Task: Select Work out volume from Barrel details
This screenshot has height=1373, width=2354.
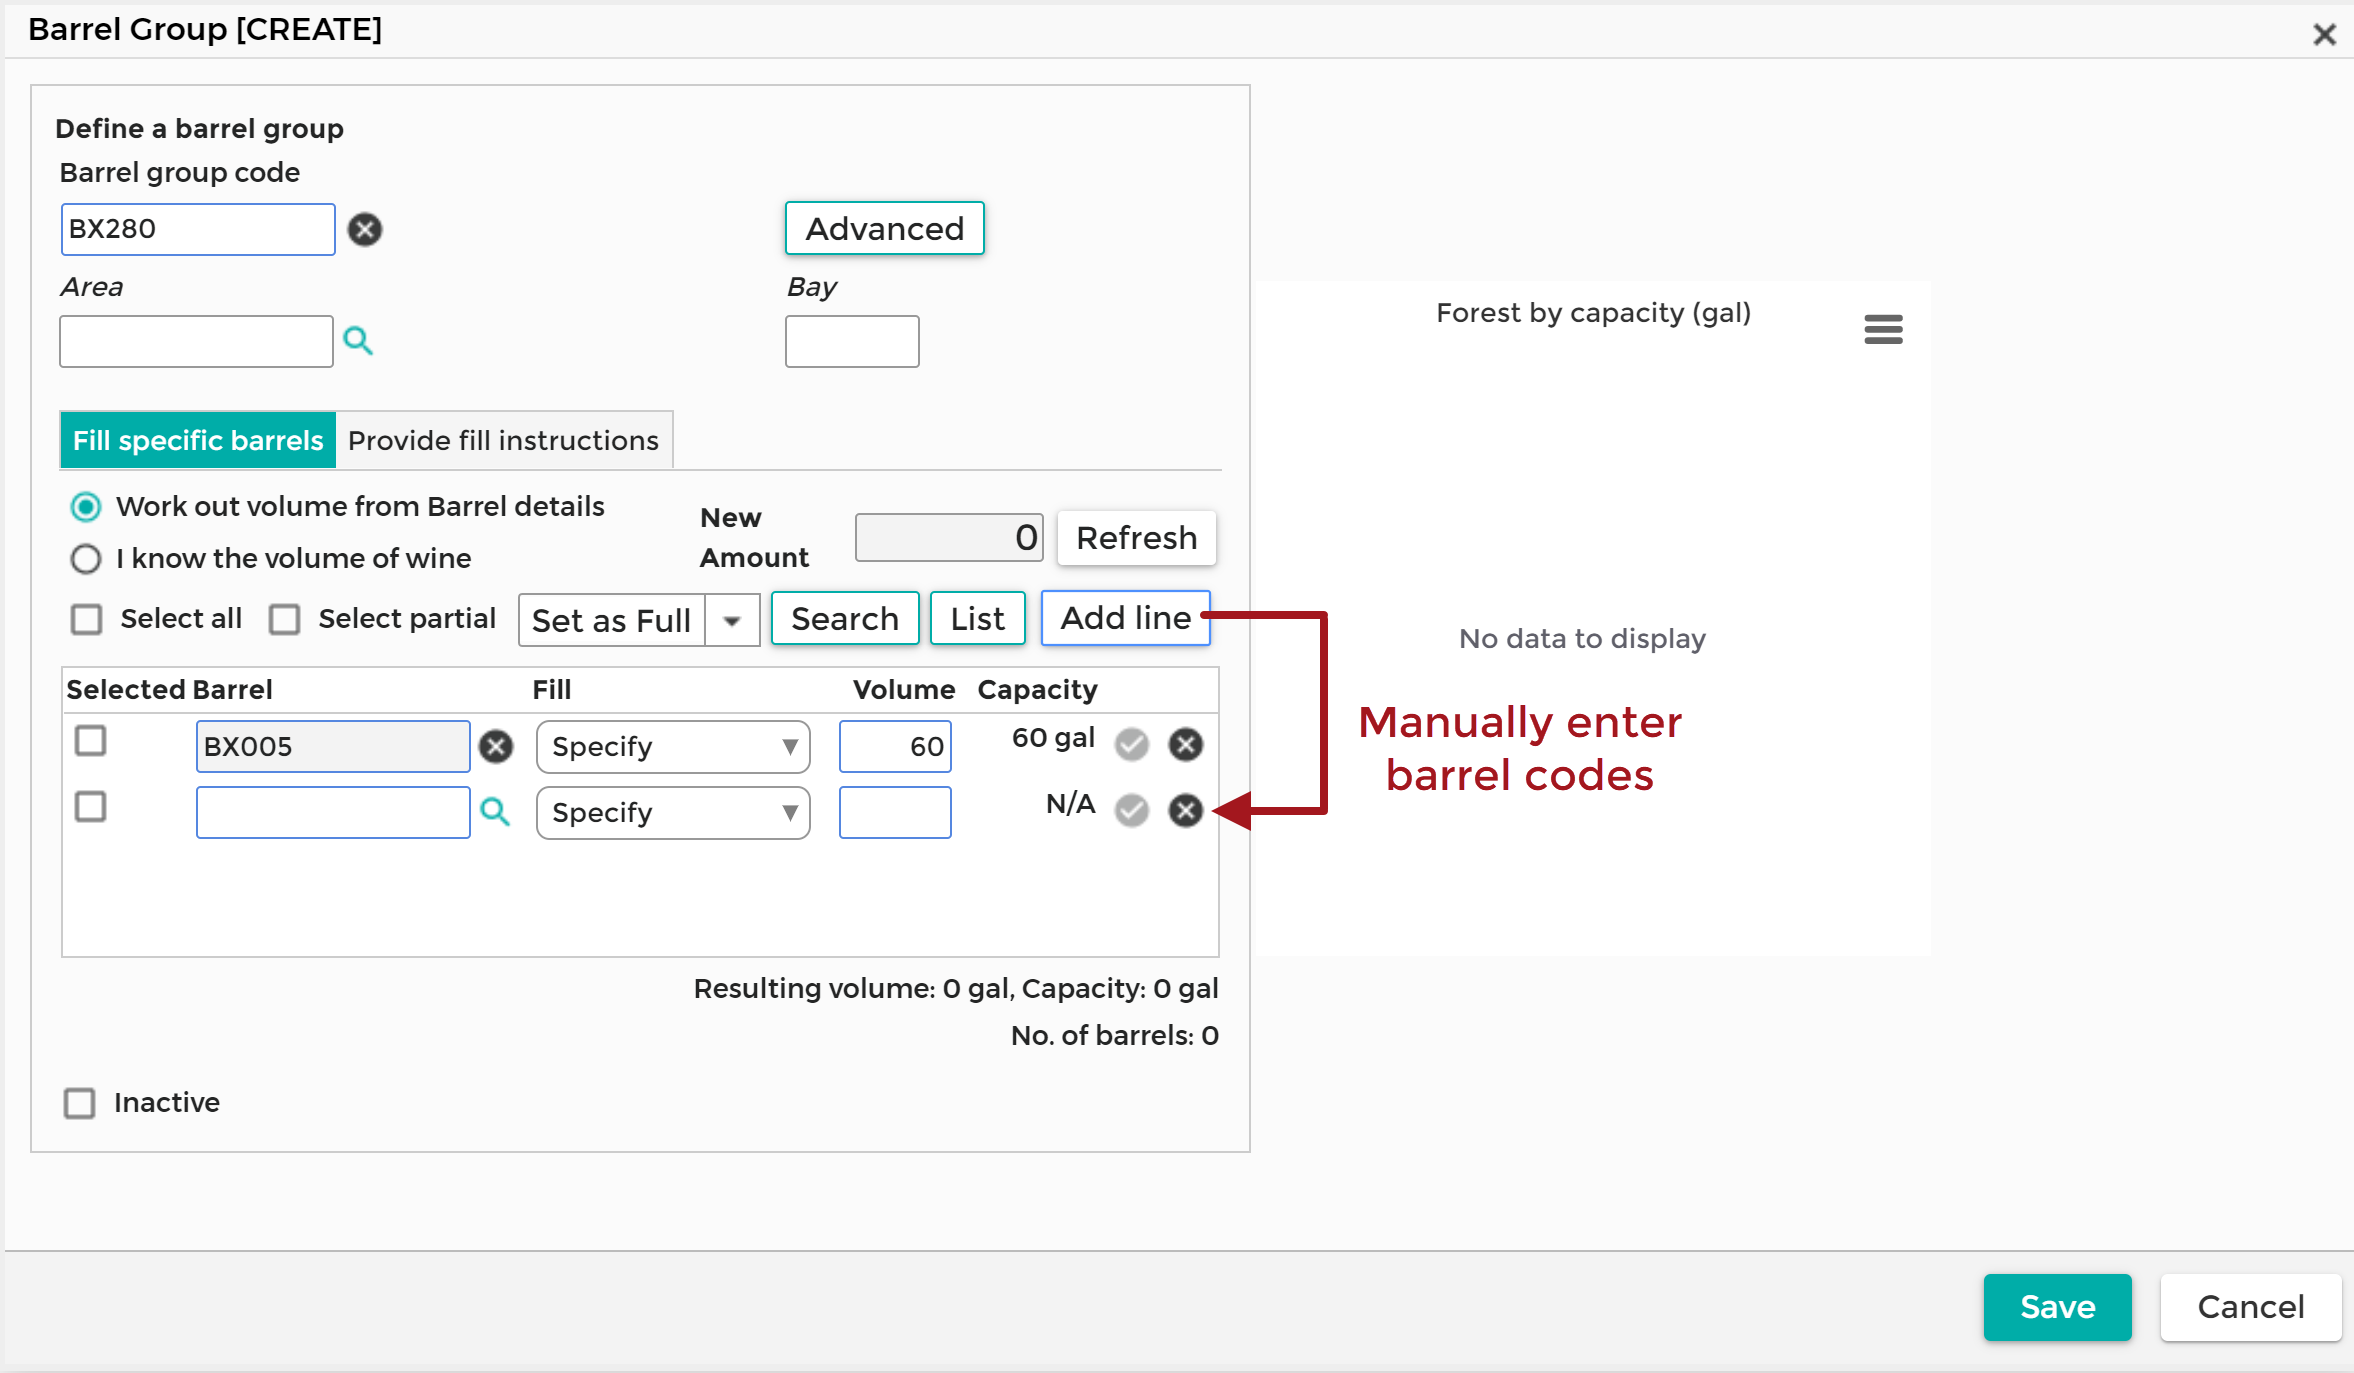Action: point(86,507)
